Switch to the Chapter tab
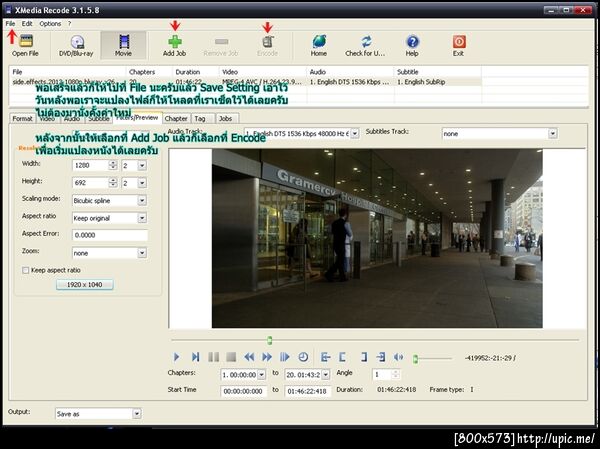The width and height of the screenshot is (600, 449). [176, 119]
